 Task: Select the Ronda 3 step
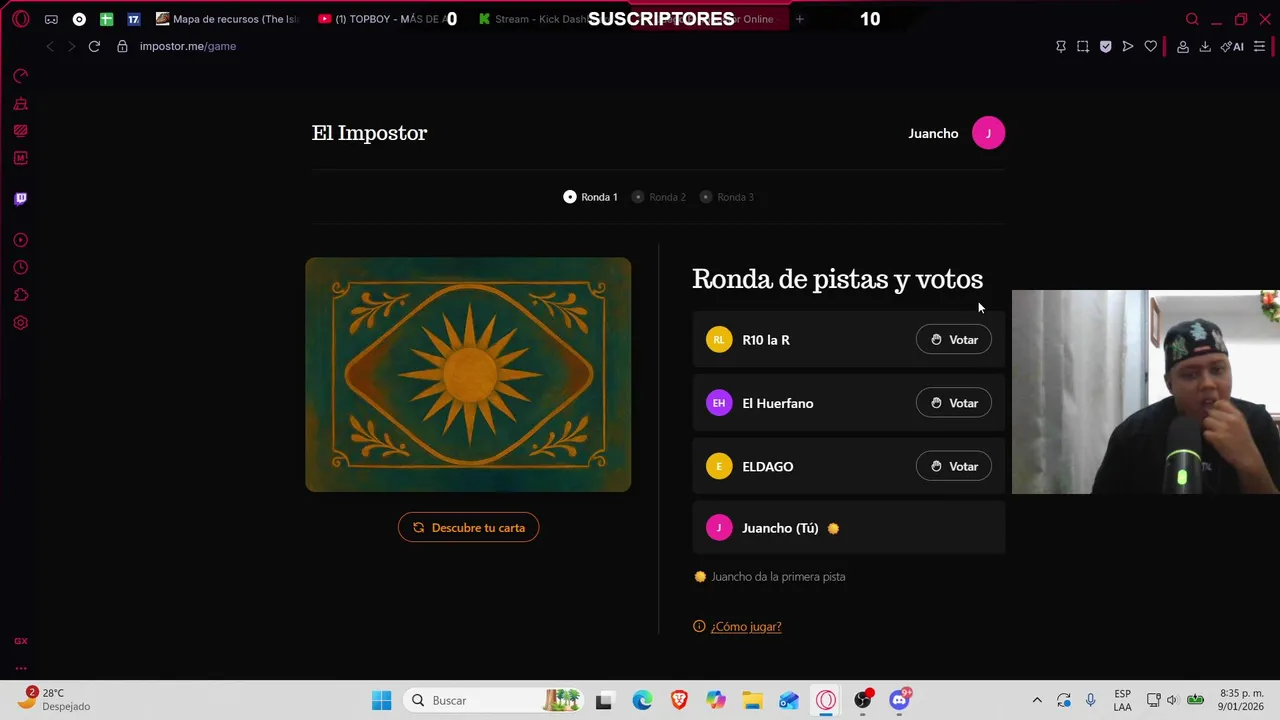[727, 197]
